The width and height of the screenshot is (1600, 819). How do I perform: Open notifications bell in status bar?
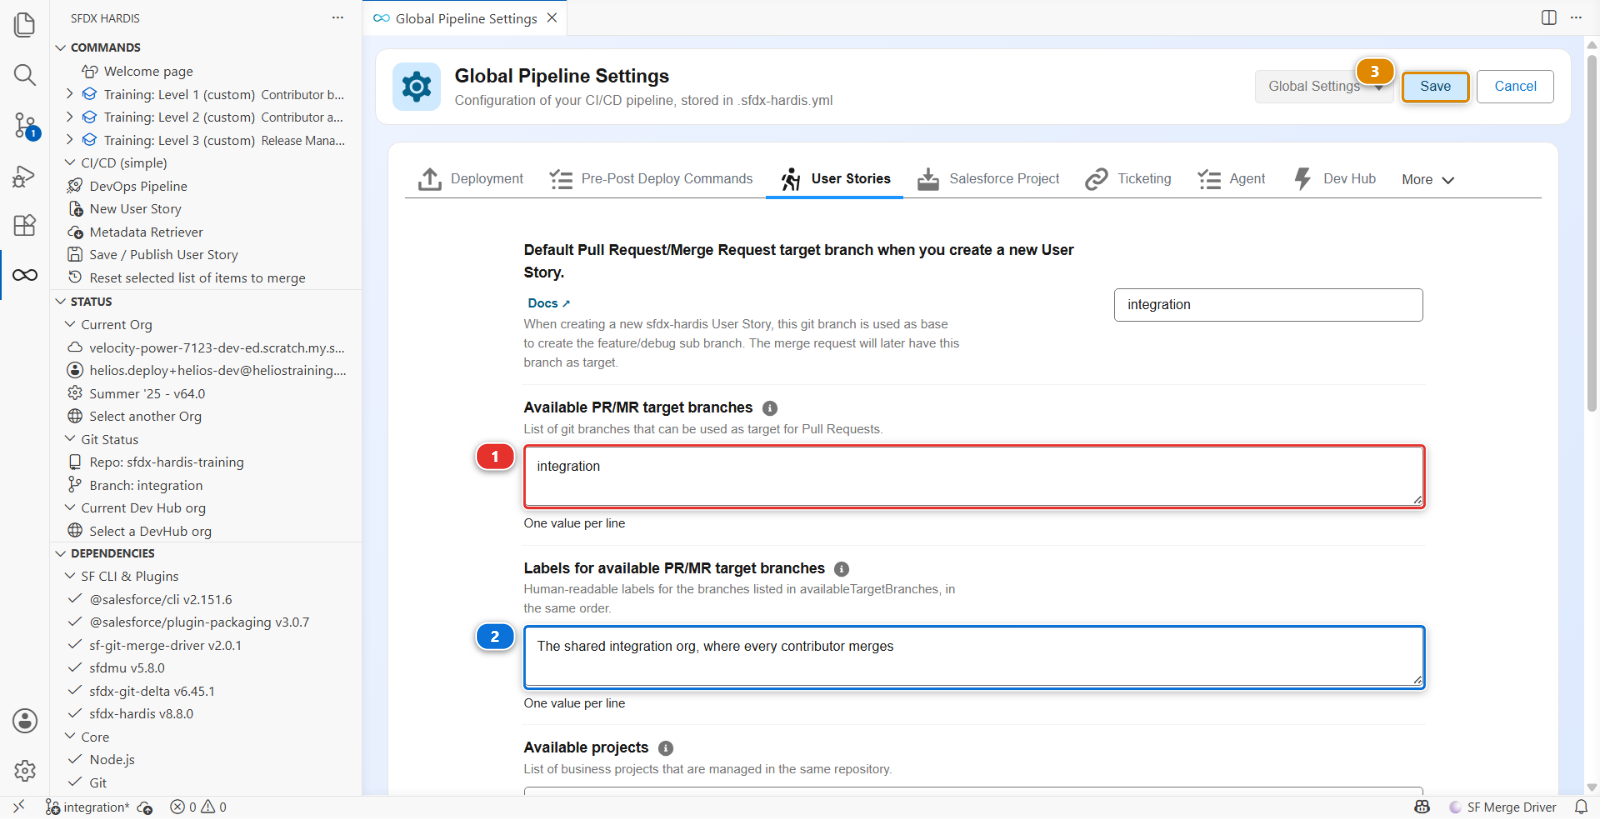(1581, 807)
